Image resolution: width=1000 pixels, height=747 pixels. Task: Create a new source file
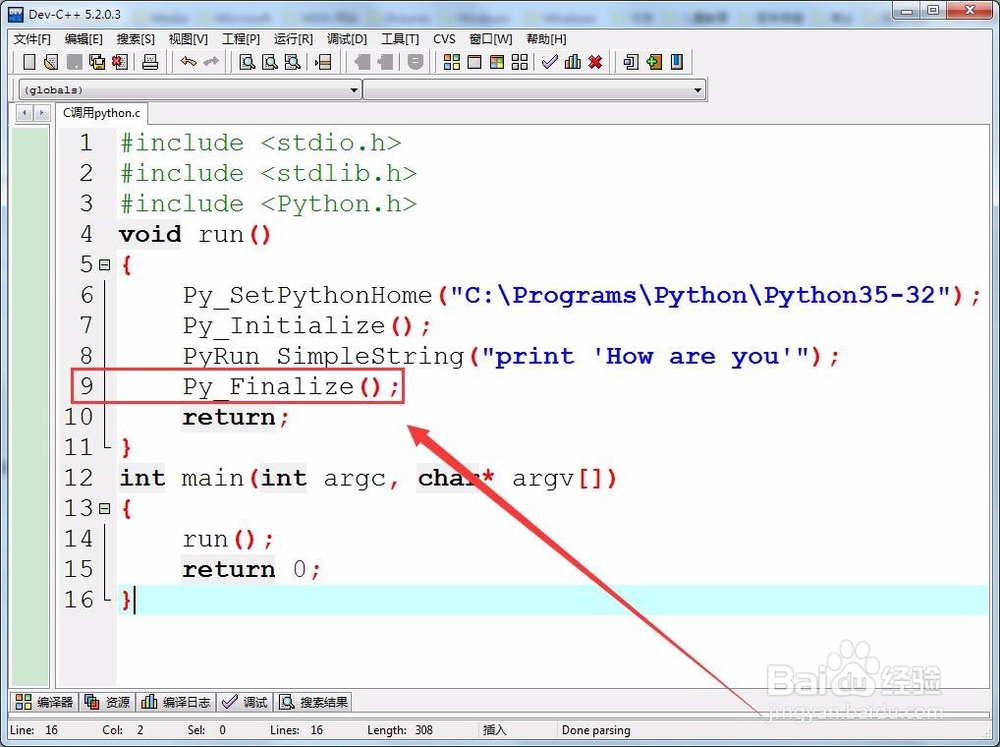tap(29, 62)
